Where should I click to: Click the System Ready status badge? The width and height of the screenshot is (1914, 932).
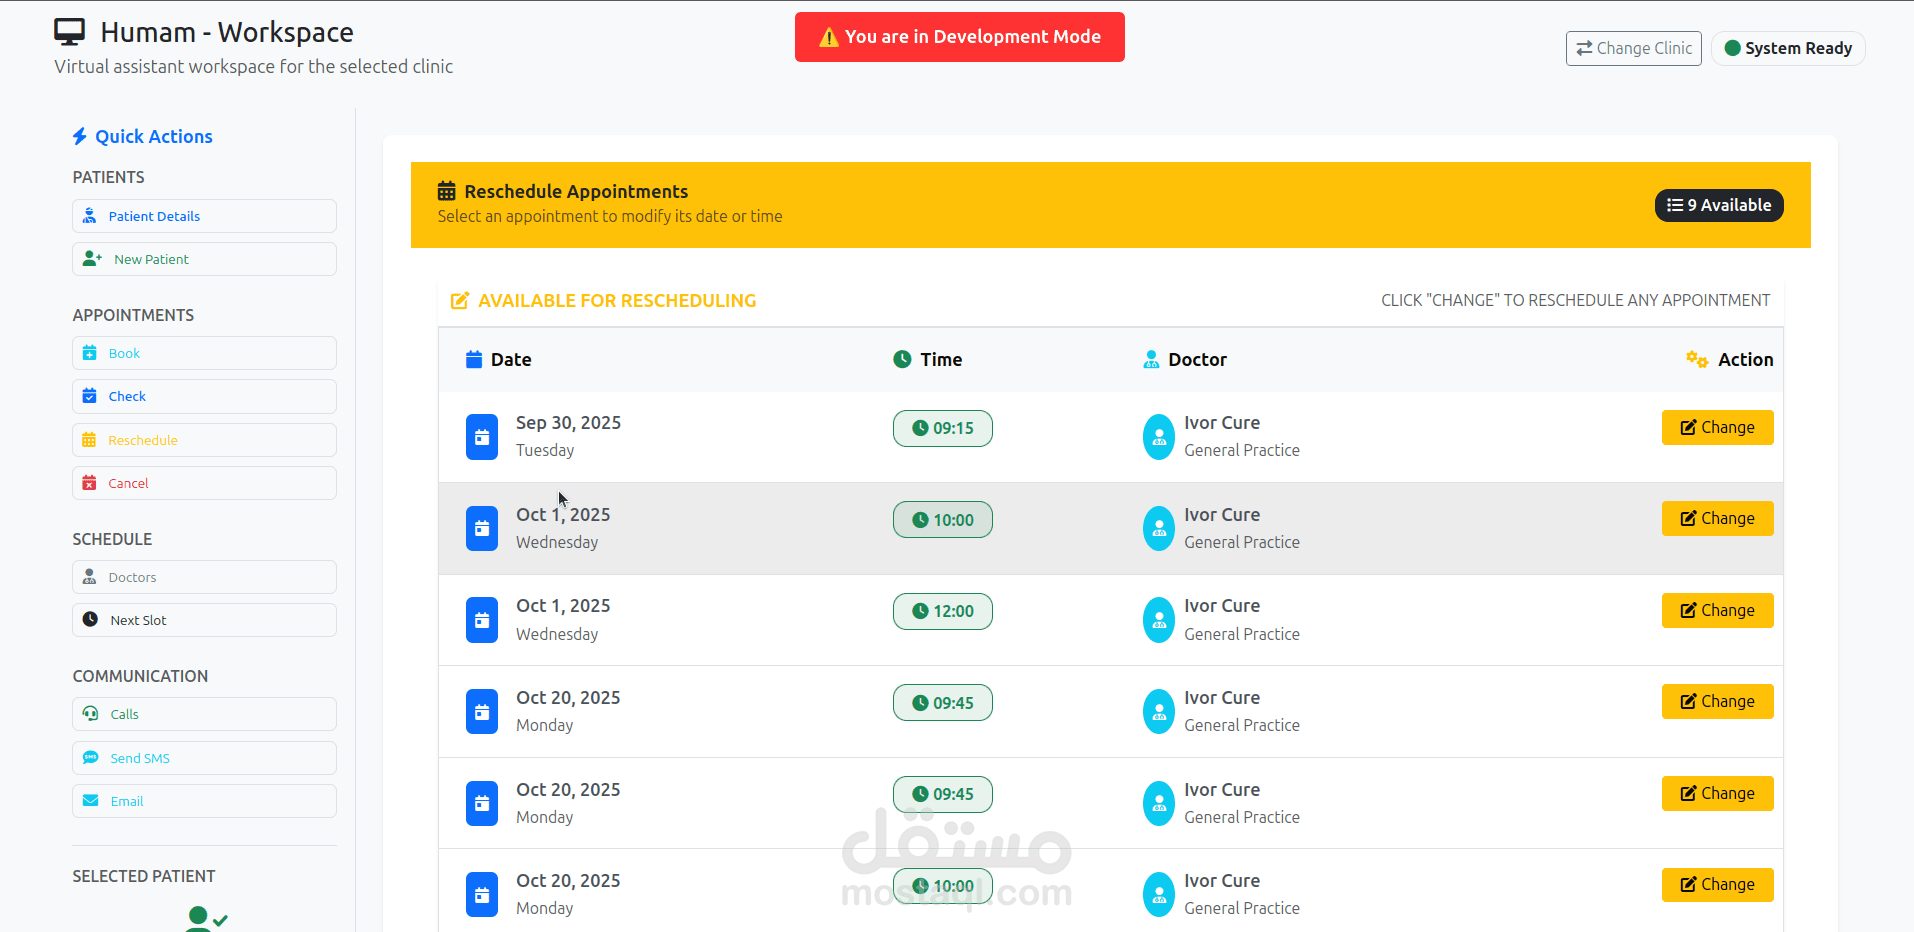(x=1788, y=48)
